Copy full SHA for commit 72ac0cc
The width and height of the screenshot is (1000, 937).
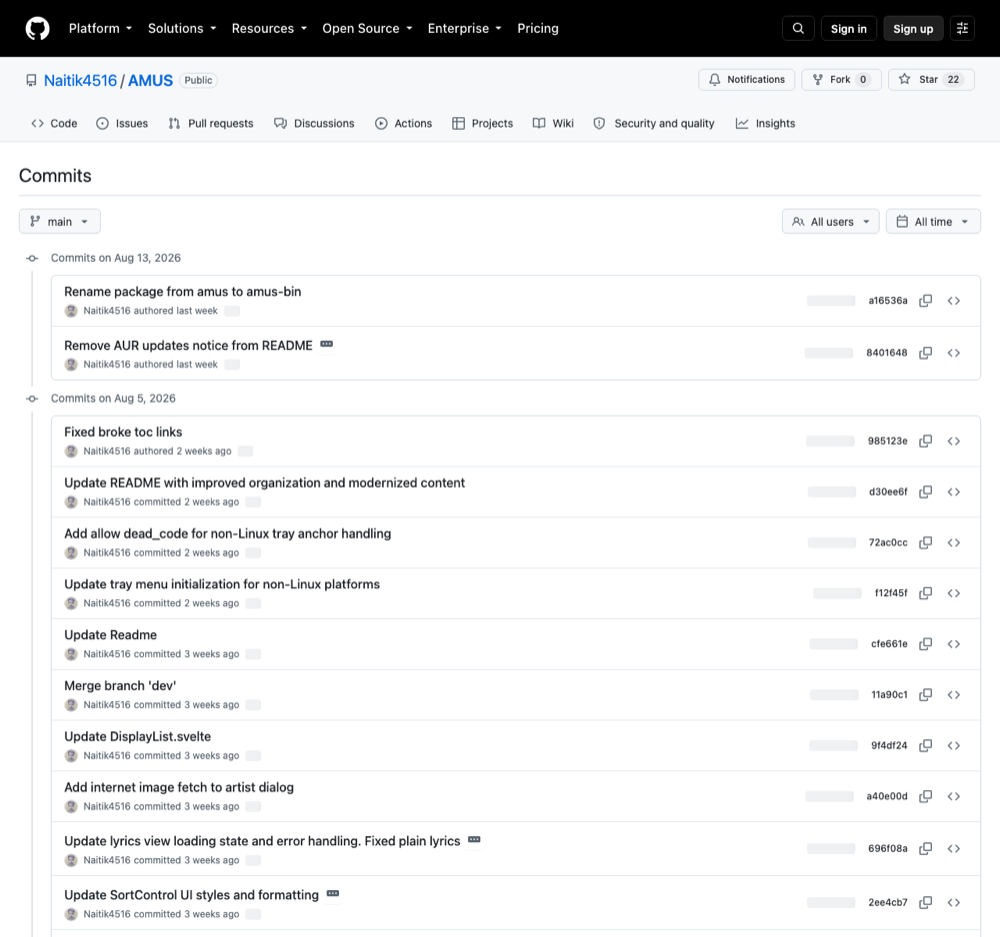click(x=925, y=543)
